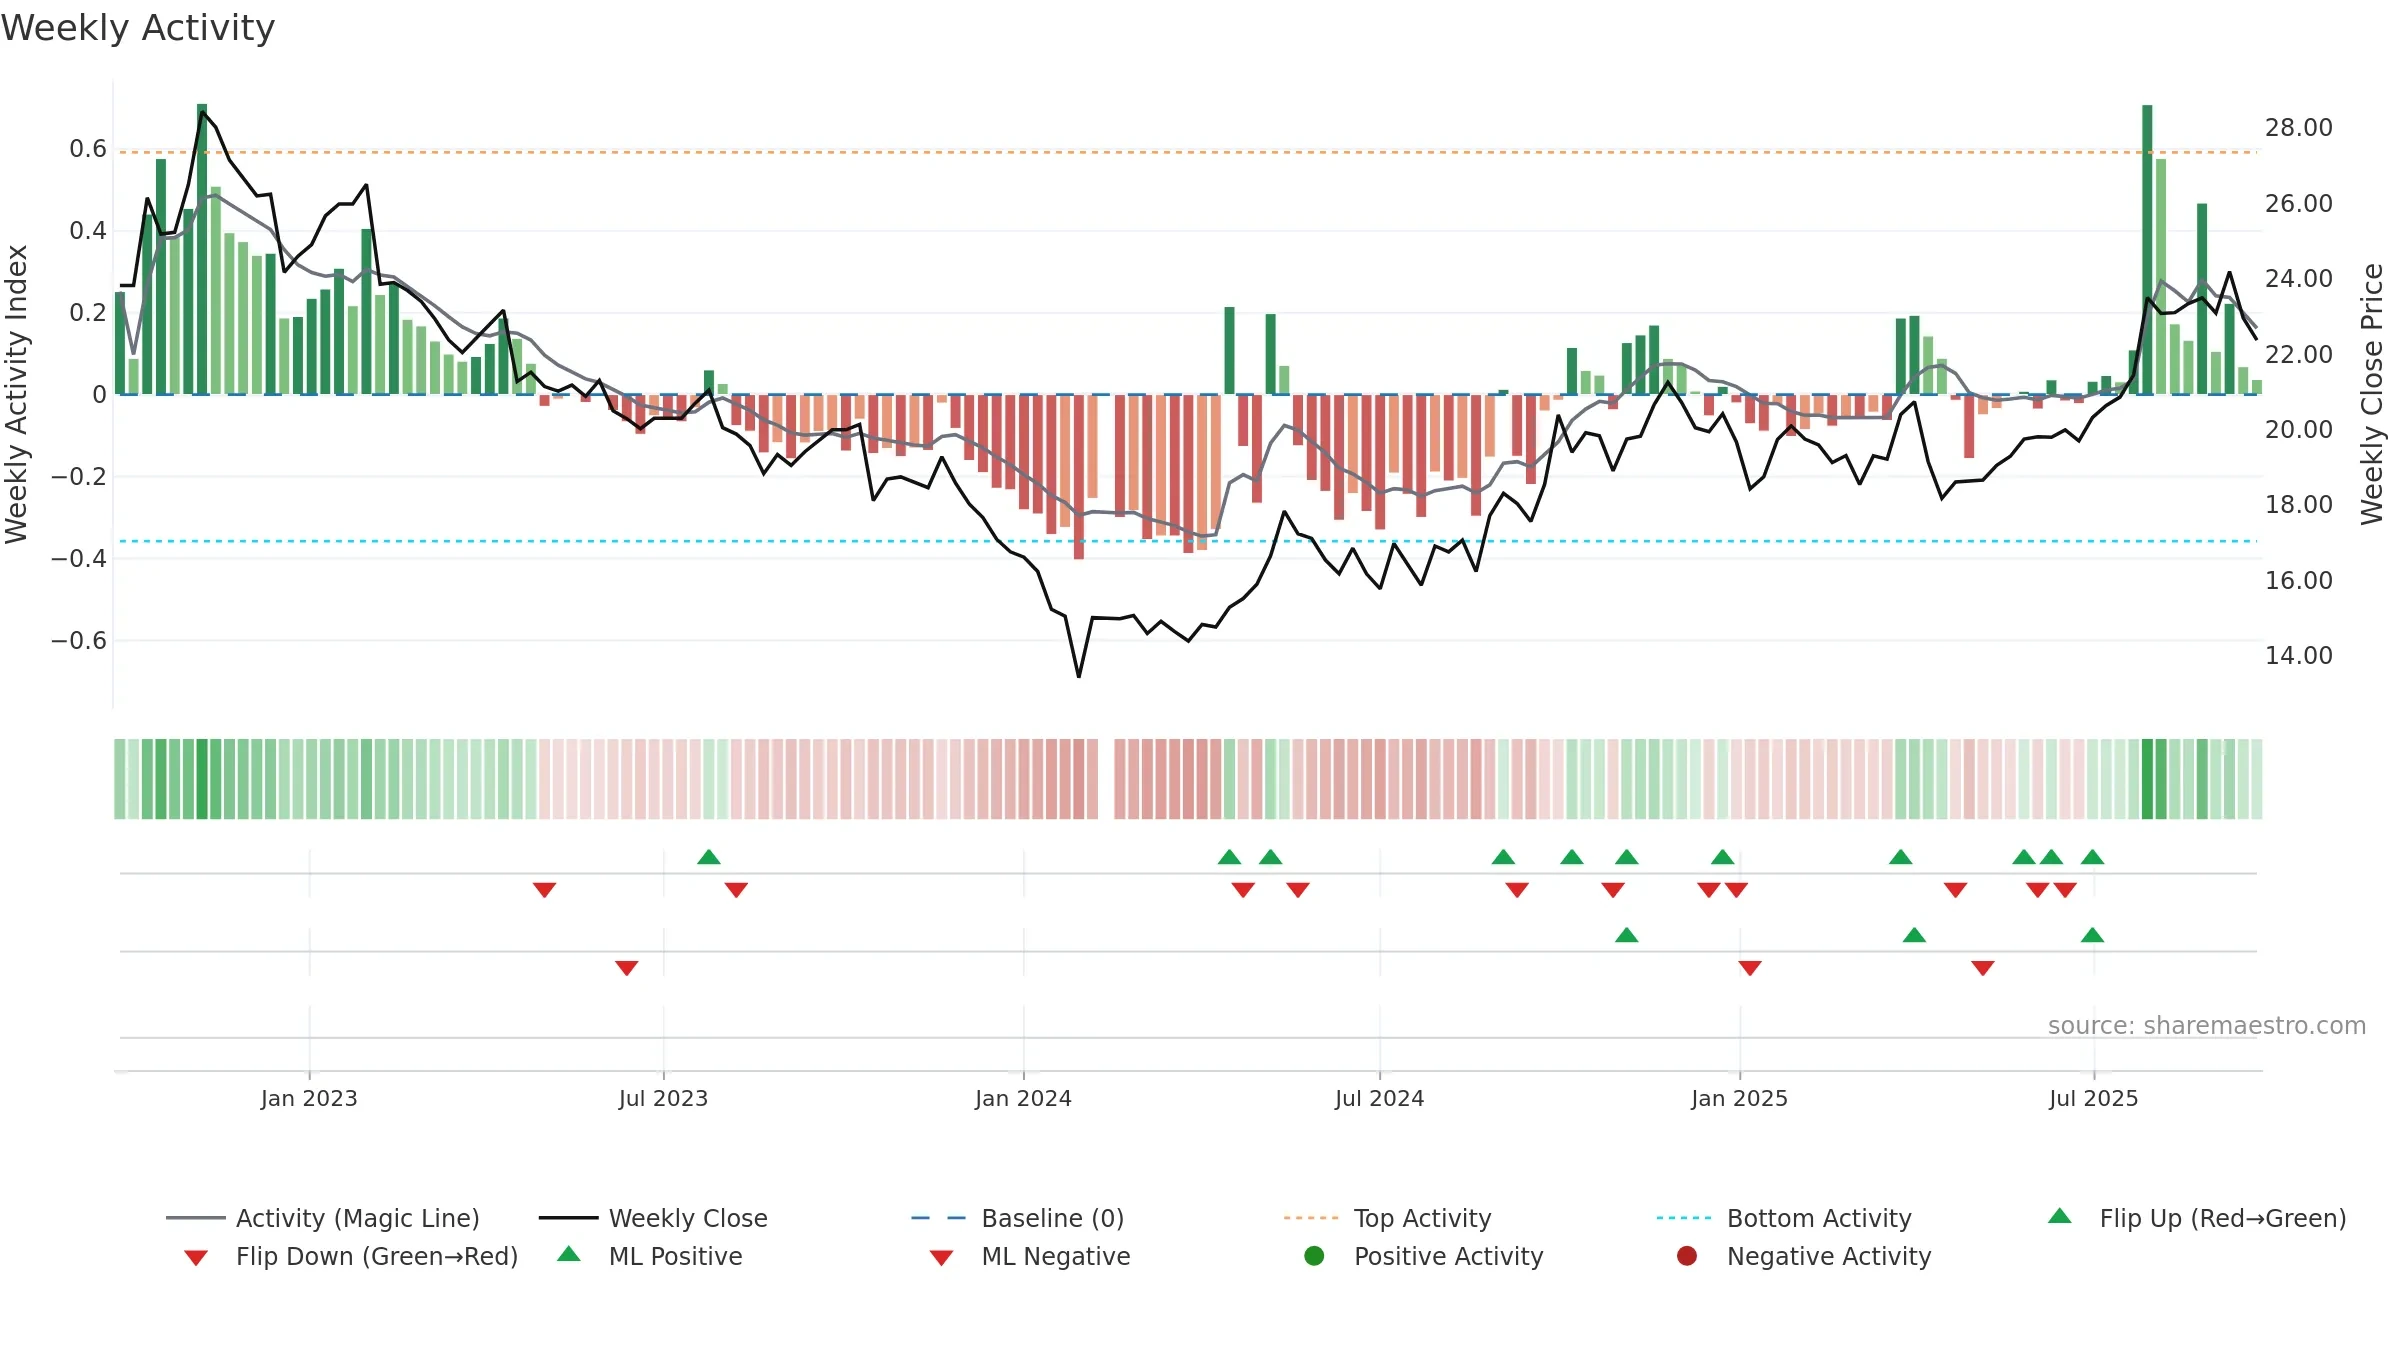Screen dimensions: 2400x1350
Task: Click the −0.2 activity index axis label
Action: [79, 476]
